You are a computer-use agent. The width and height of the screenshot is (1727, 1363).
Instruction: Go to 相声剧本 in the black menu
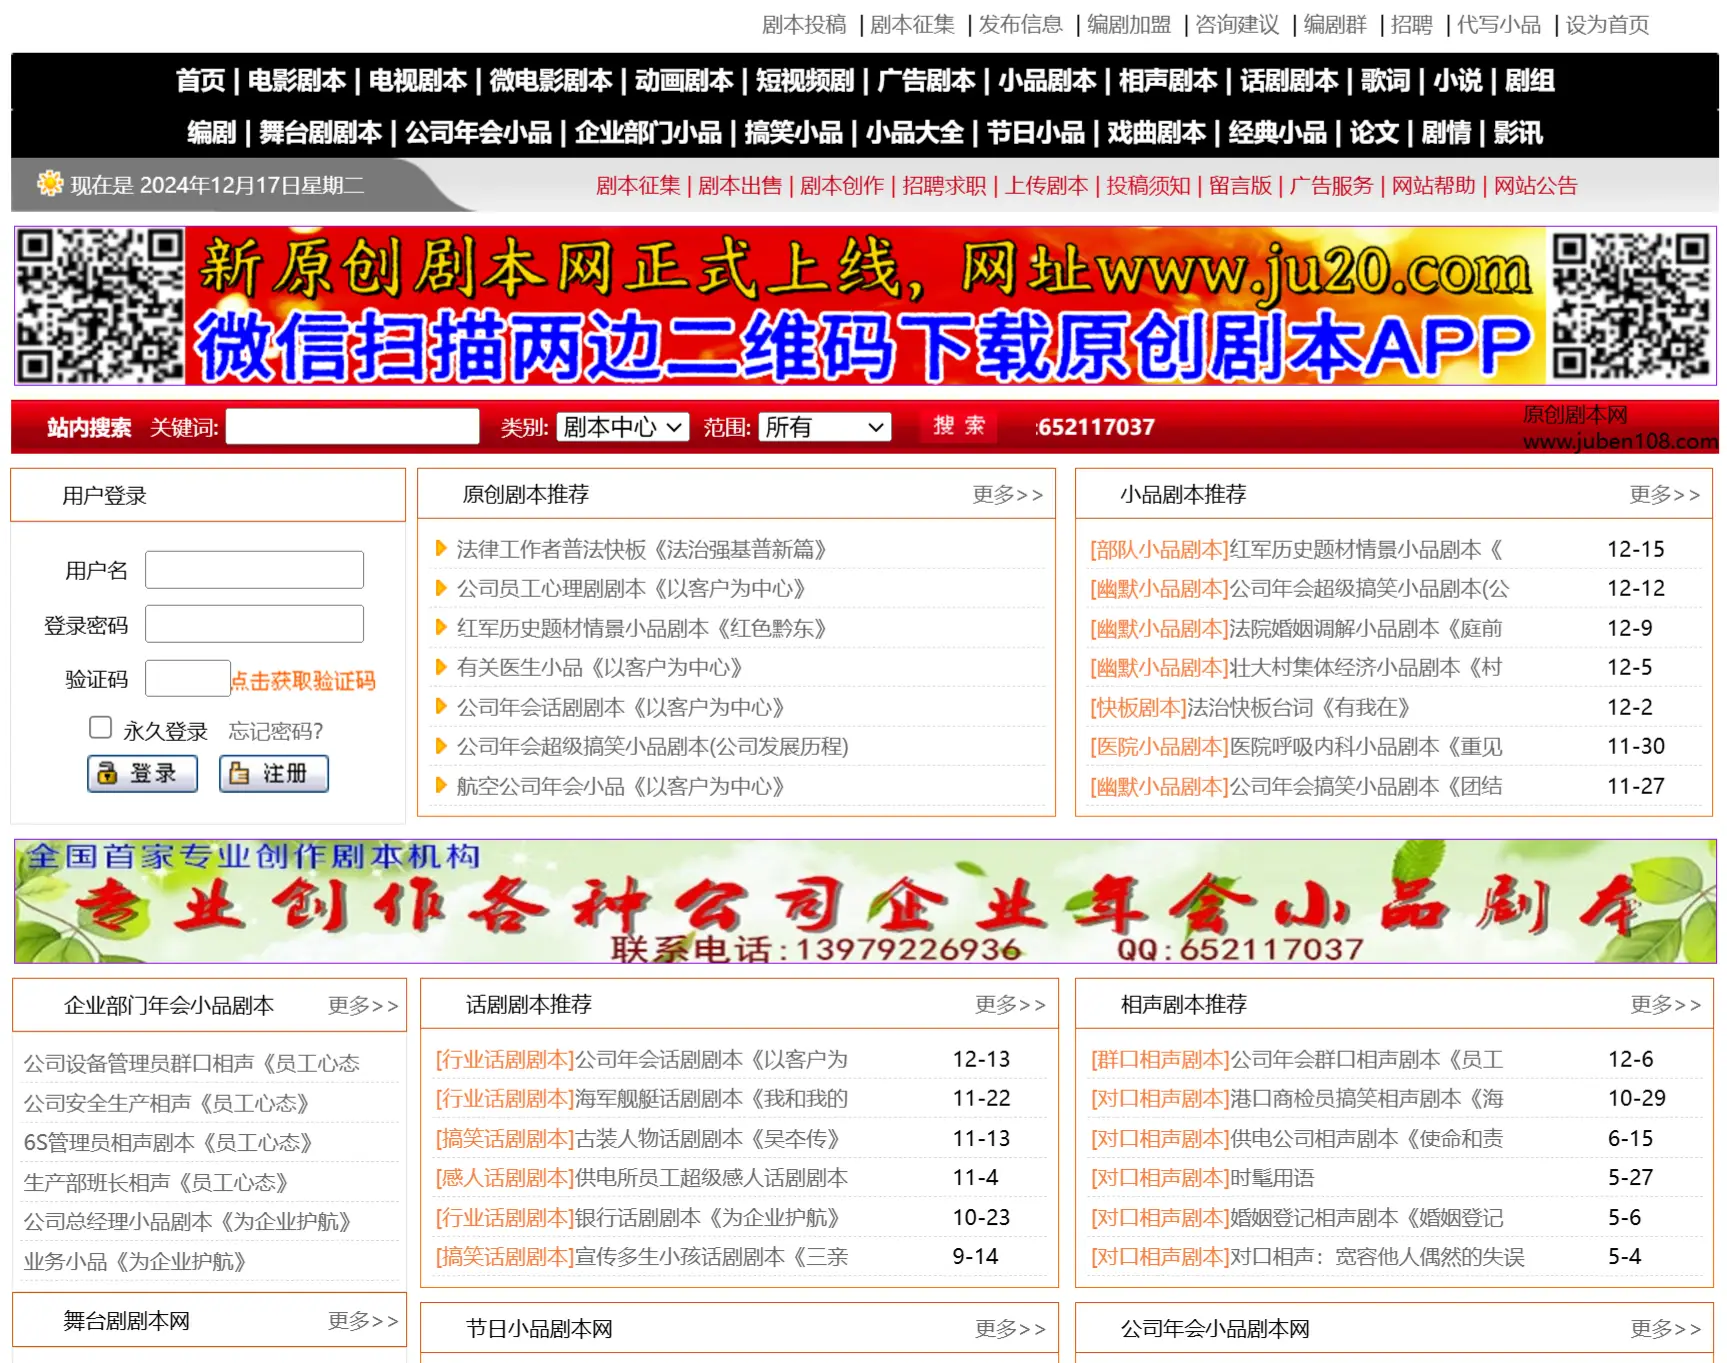point(1167,81)
